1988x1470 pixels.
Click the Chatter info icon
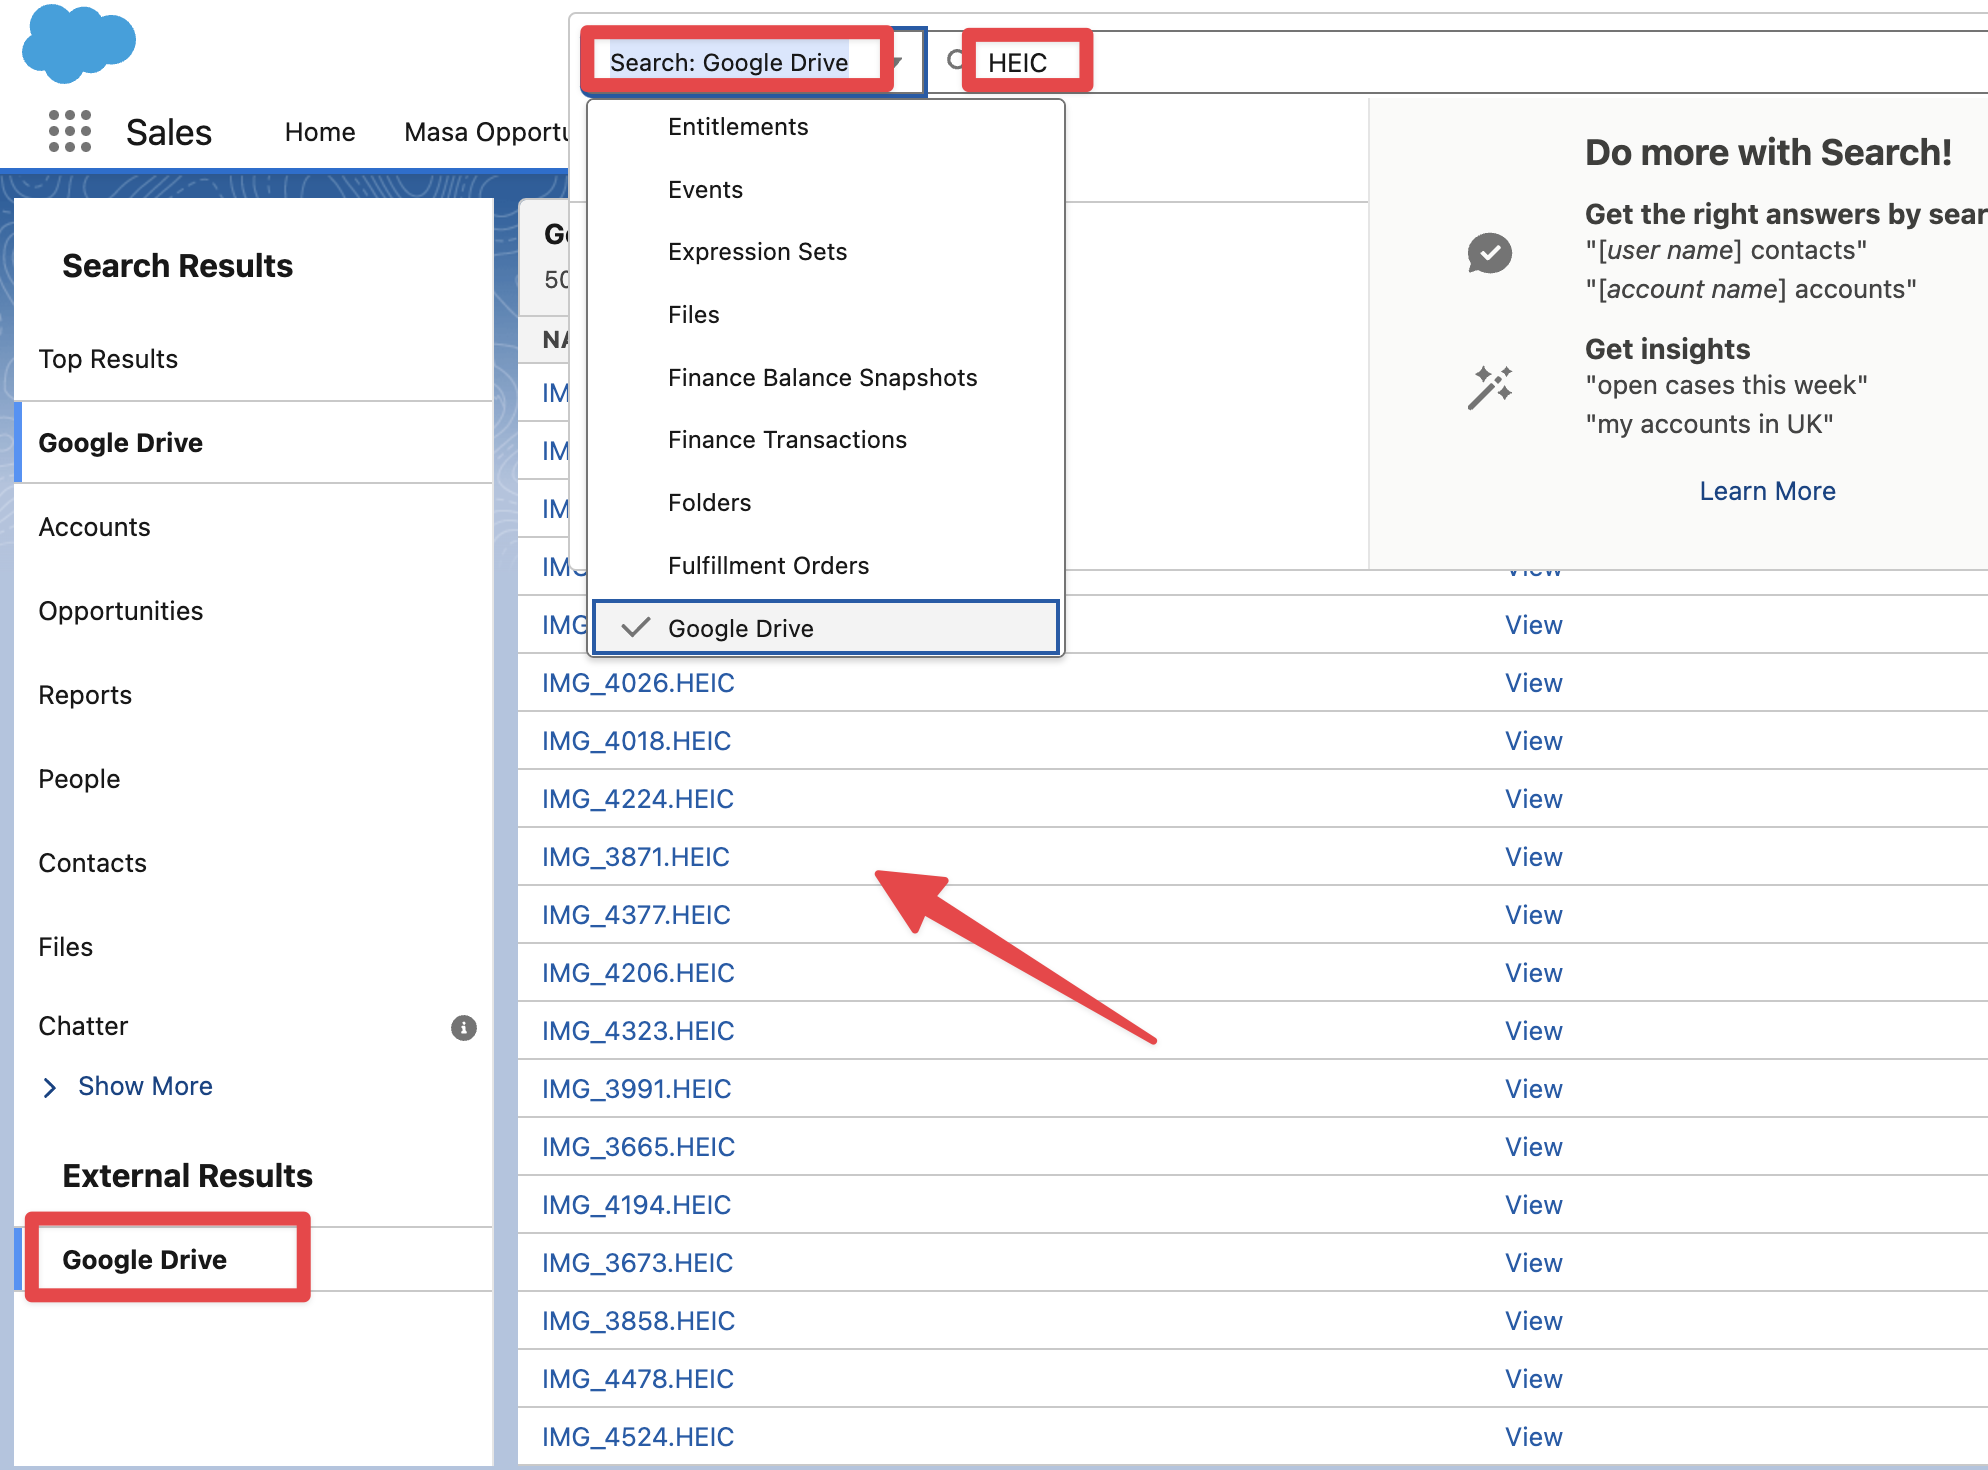[463, 1027]
